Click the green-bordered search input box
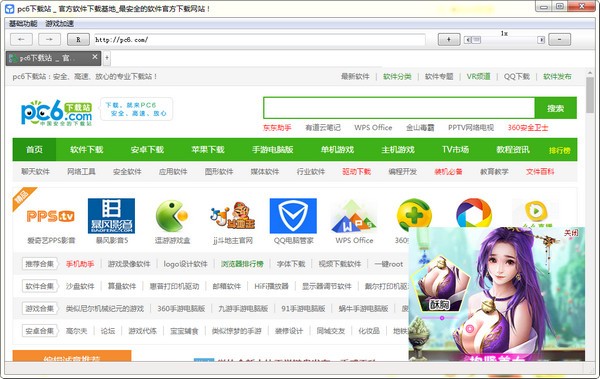This screenshot has width=600, height=379. click(x=399, y=108)
